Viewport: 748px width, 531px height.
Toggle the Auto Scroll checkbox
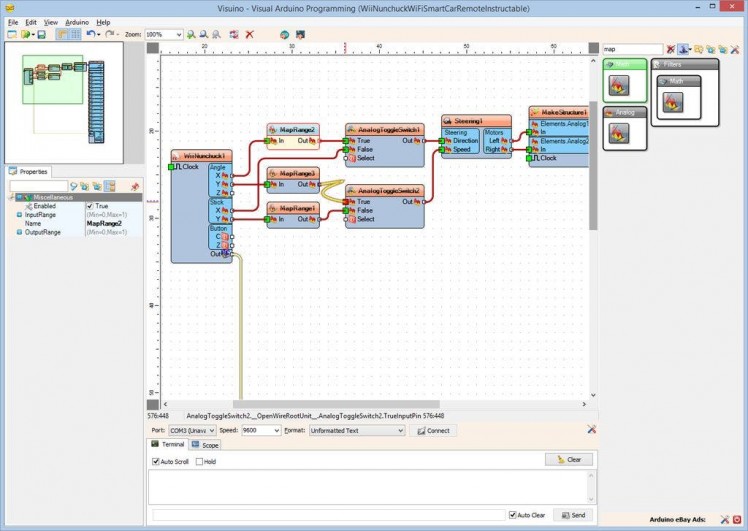point(155,461)
